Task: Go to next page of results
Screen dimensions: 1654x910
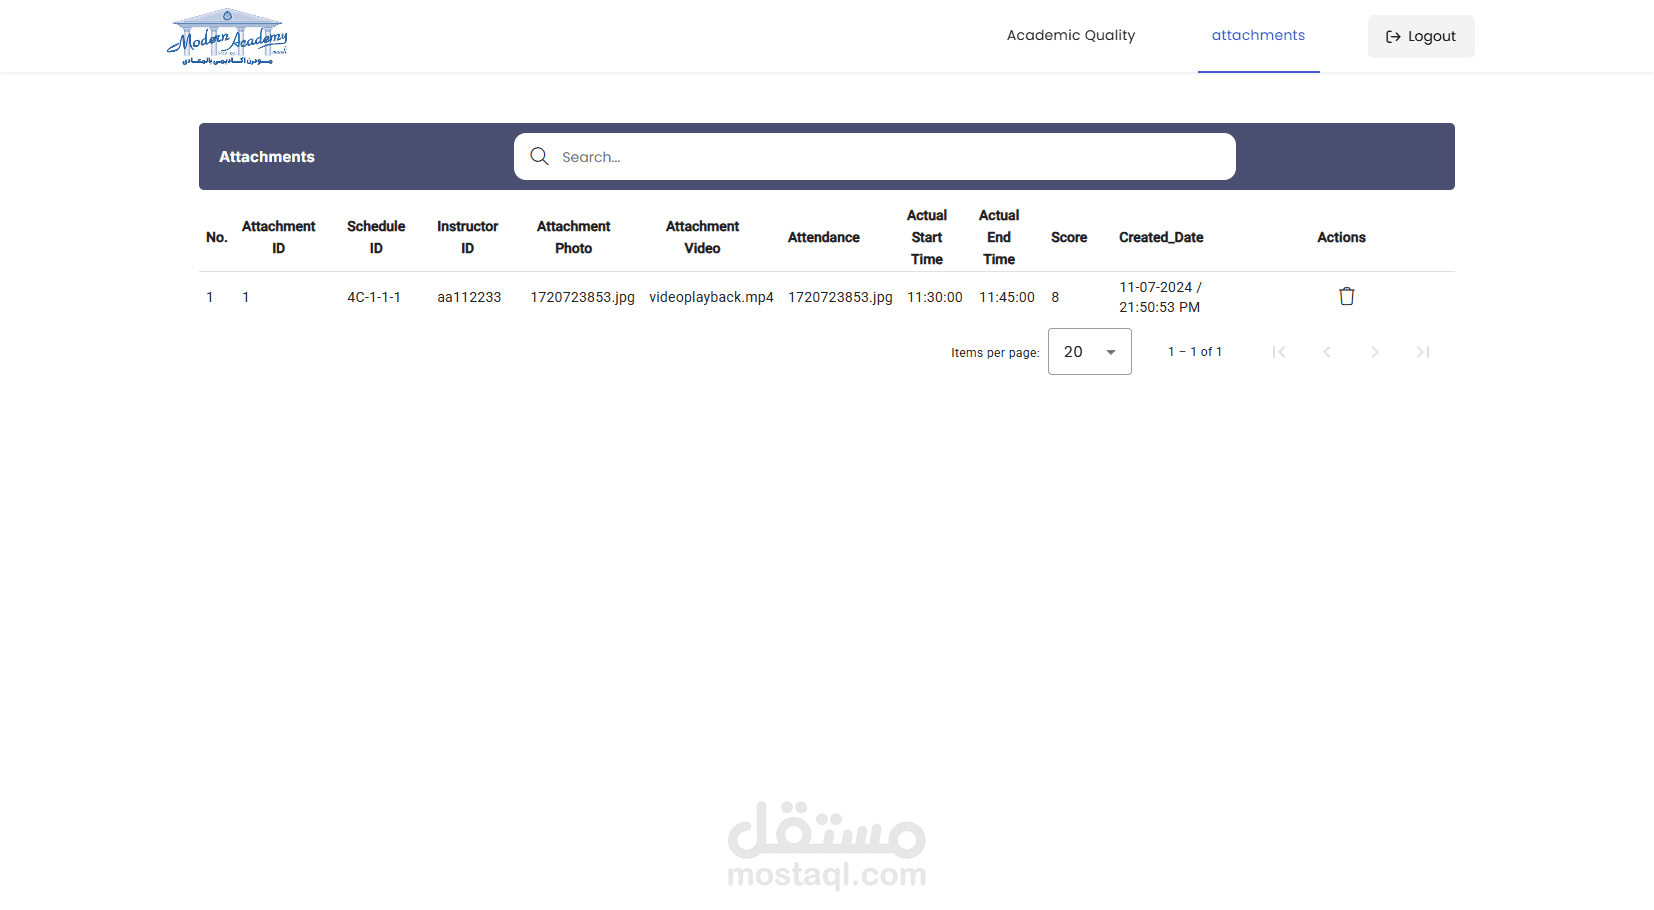Action: pyautogui.click(x=1375, y=352)
